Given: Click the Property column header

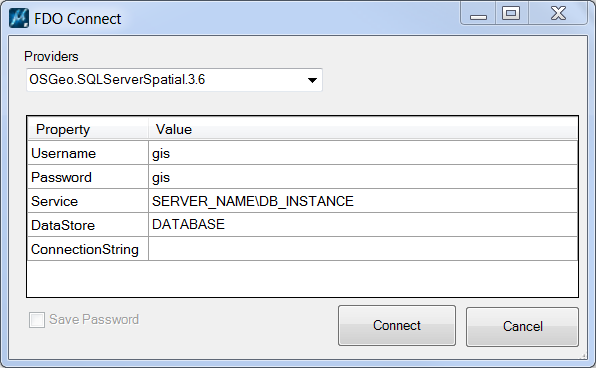Looking at the screenshot, I should (88, 129).
